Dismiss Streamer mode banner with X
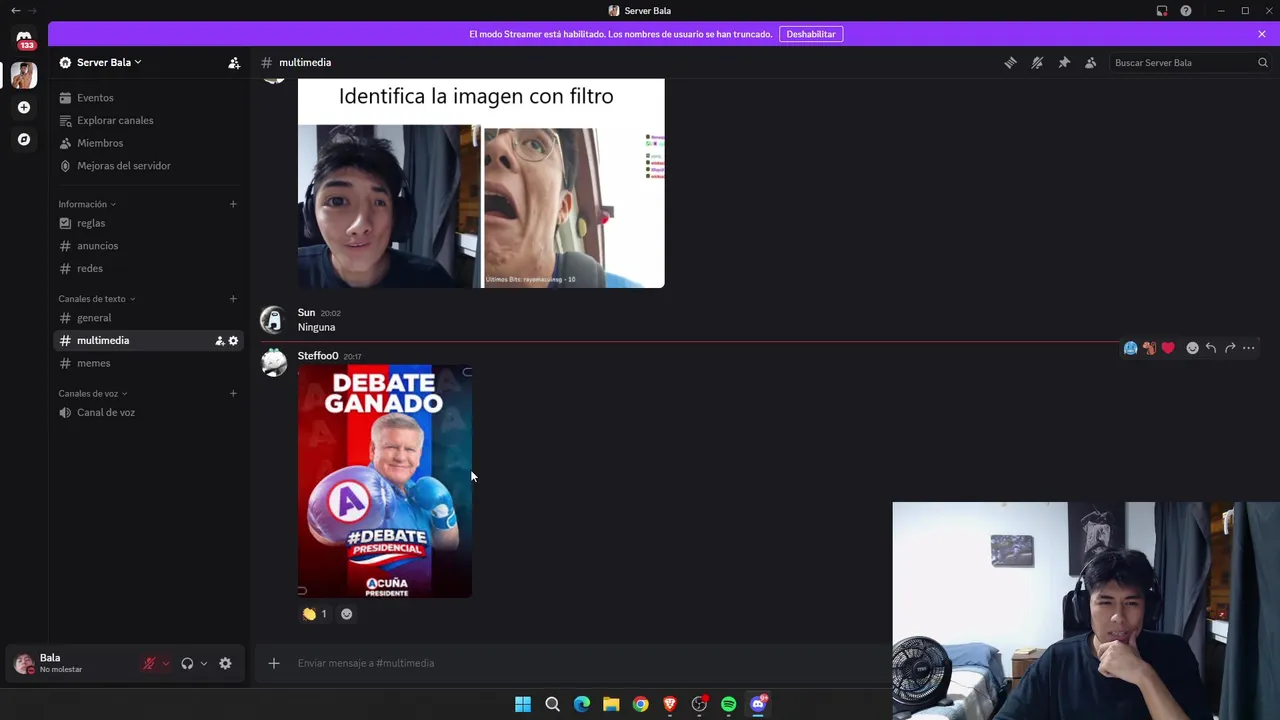This screenshot has width=1280, height=720. coord(1262,34)
